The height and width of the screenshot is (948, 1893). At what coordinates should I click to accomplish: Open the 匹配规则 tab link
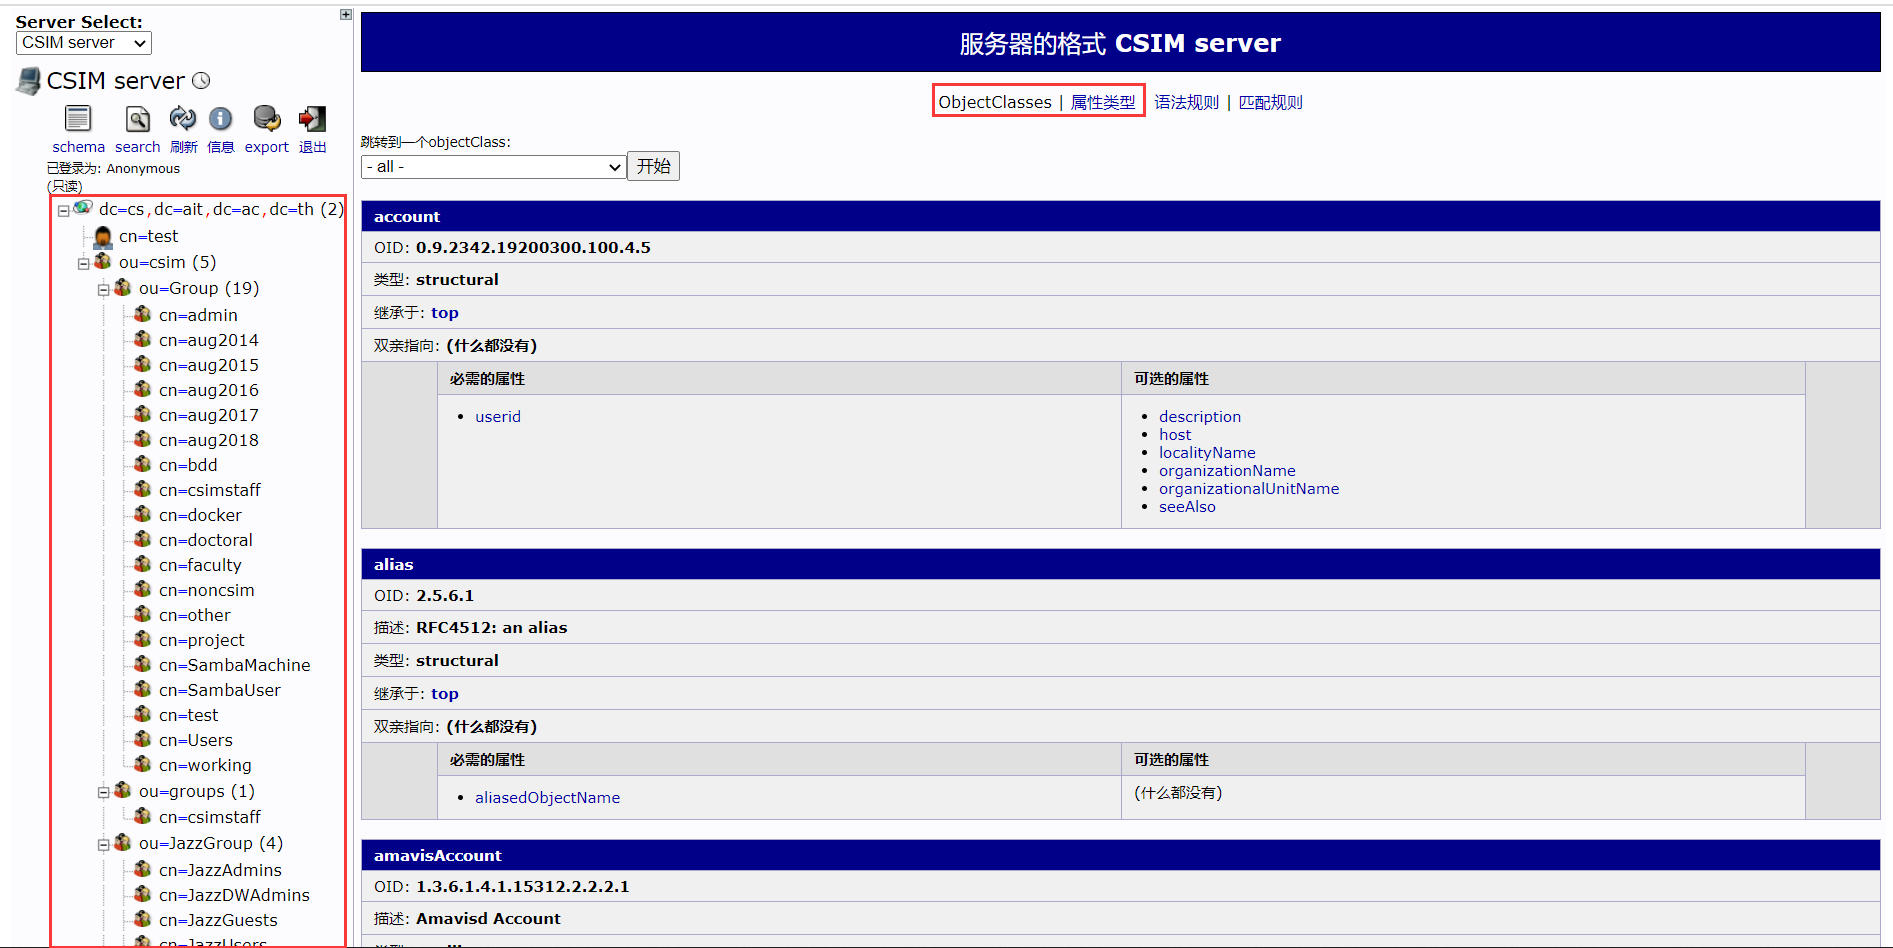(x=1270, y=102)
